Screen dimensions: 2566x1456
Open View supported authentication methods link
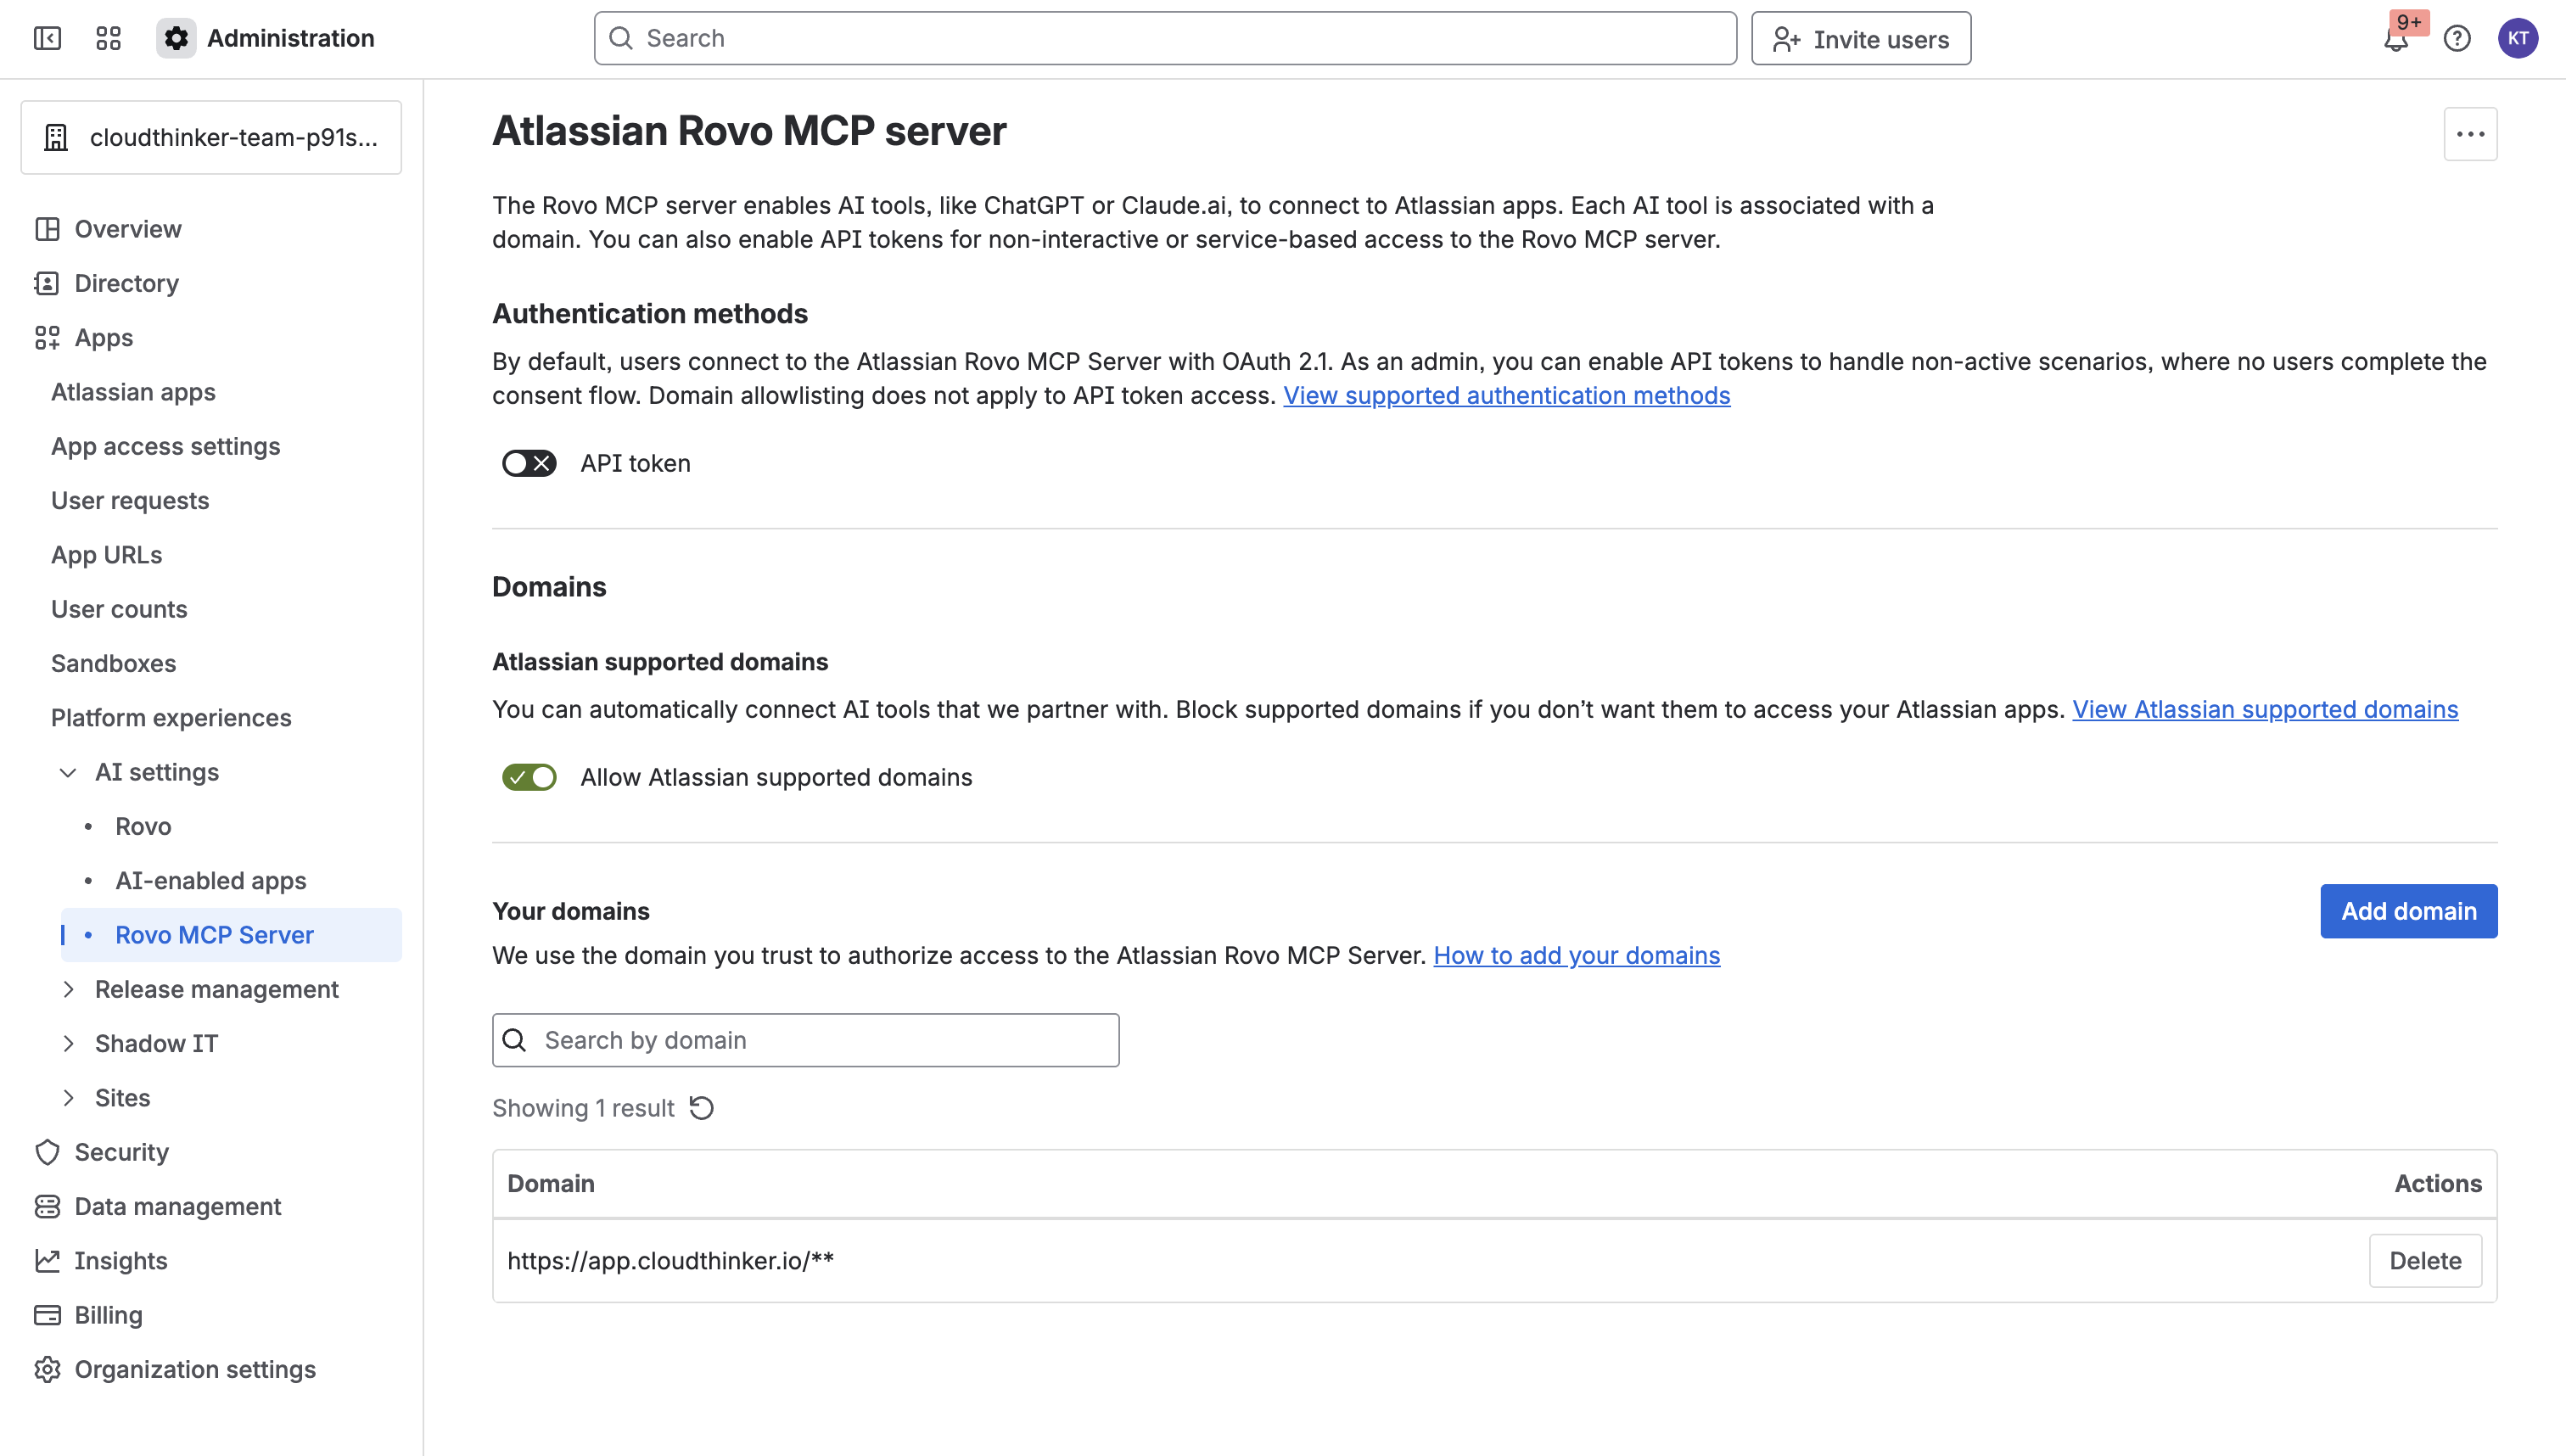tap(1506, 395)
